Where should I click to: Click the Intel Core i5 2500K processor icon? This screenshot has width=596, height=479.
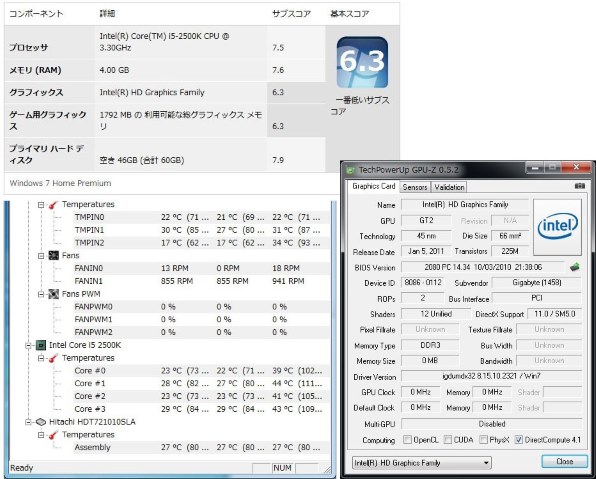point(41,345)
